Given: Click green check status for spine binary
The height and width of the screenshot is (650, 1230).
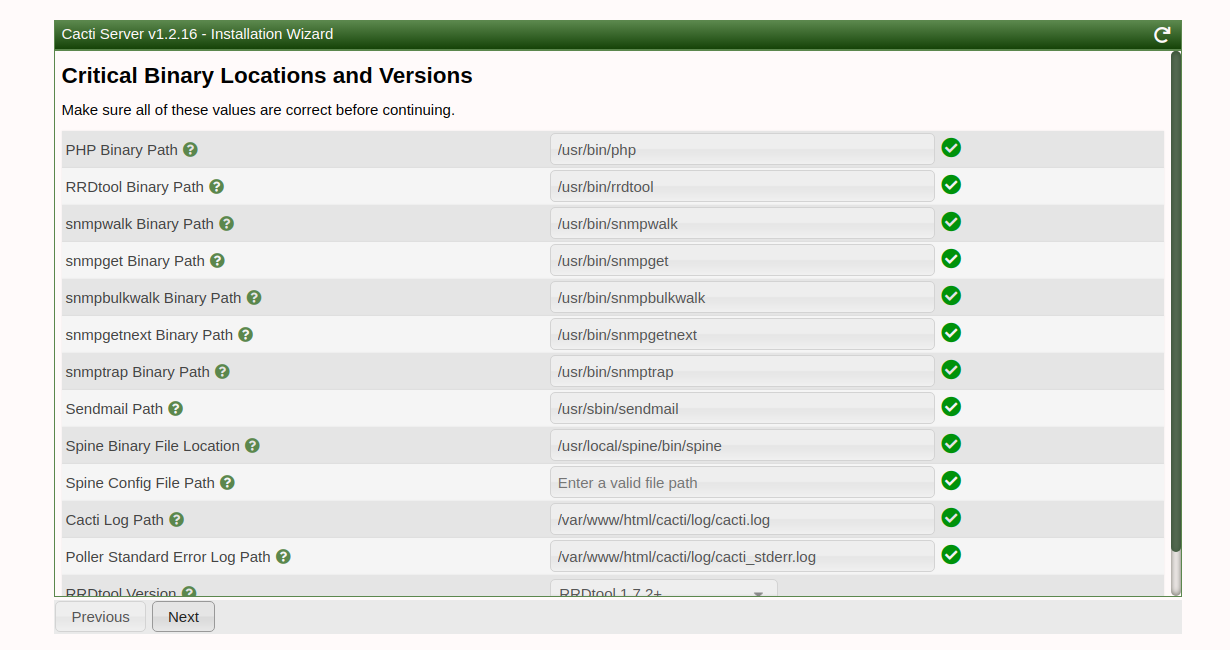Looking at the screenshot, I should (x=951, y=444).
